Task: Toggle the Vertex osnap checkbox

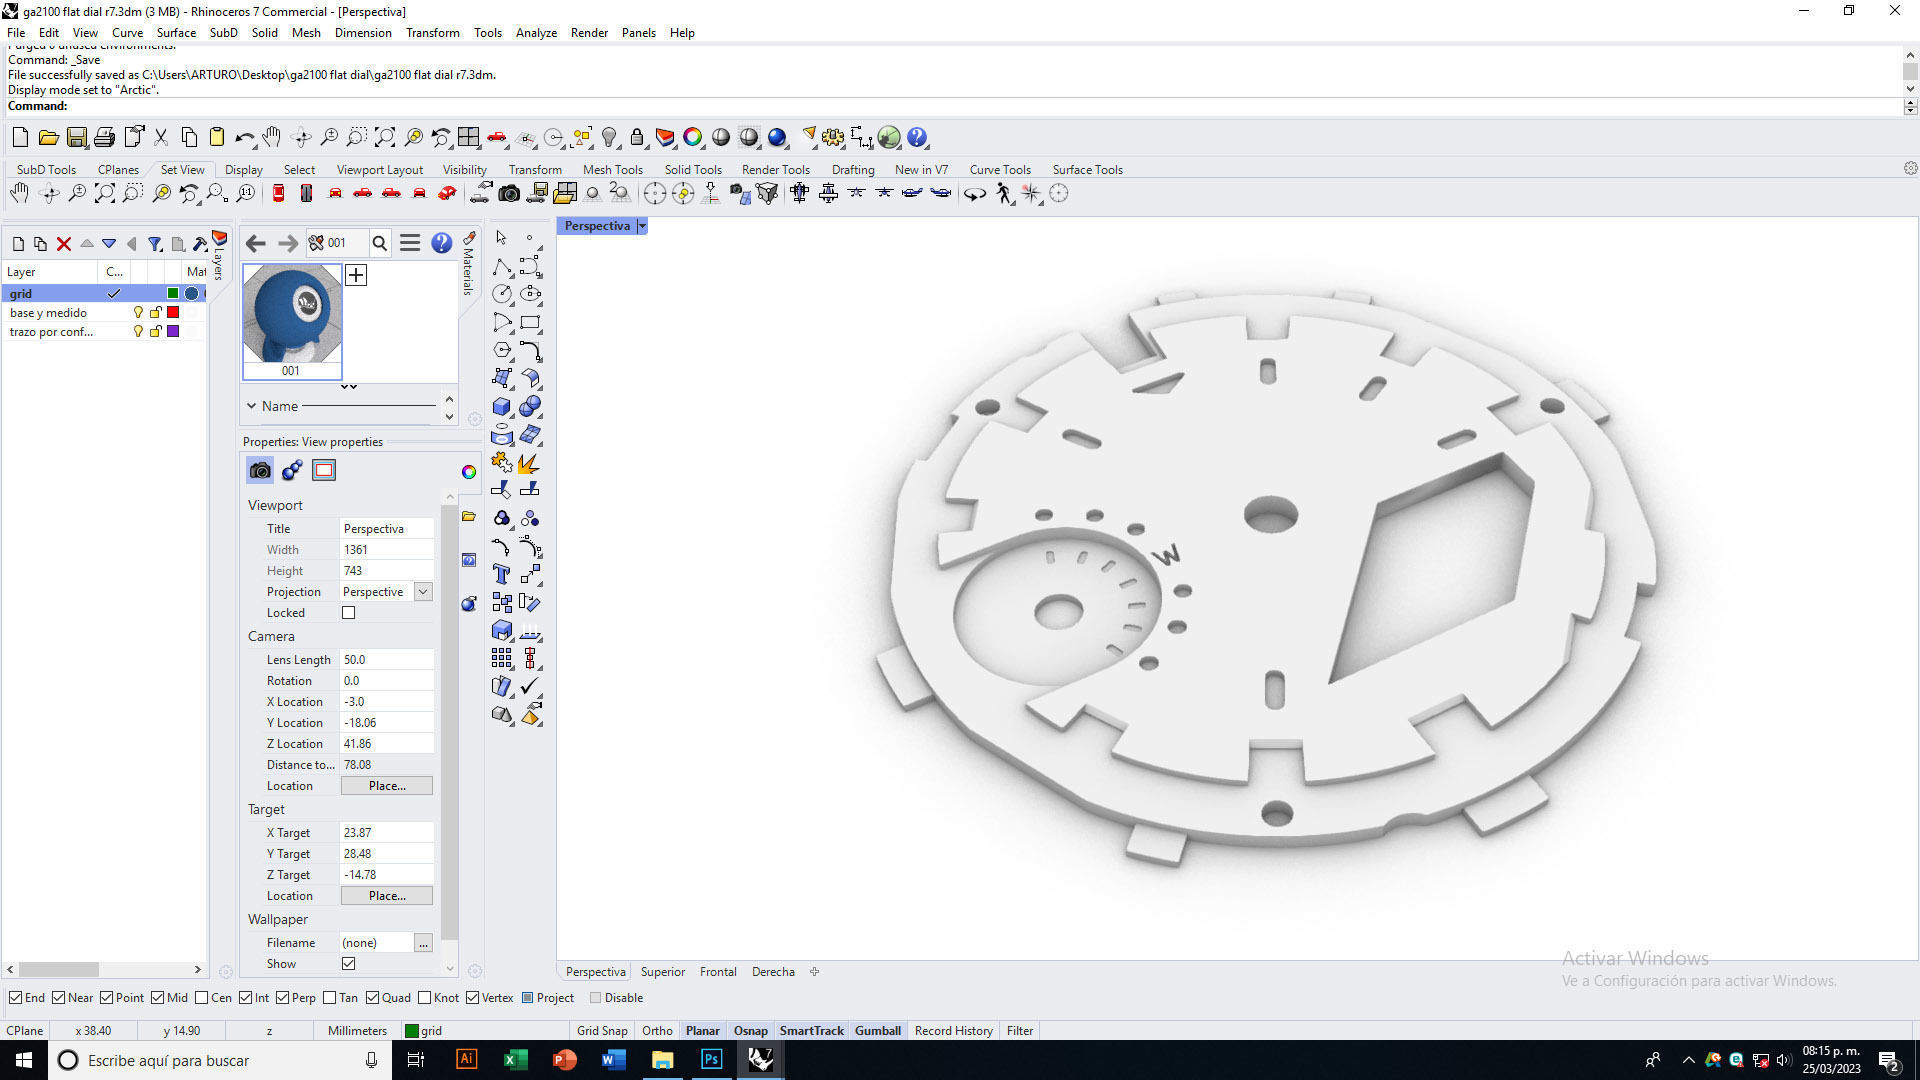Action: click(x=472, y=997)
